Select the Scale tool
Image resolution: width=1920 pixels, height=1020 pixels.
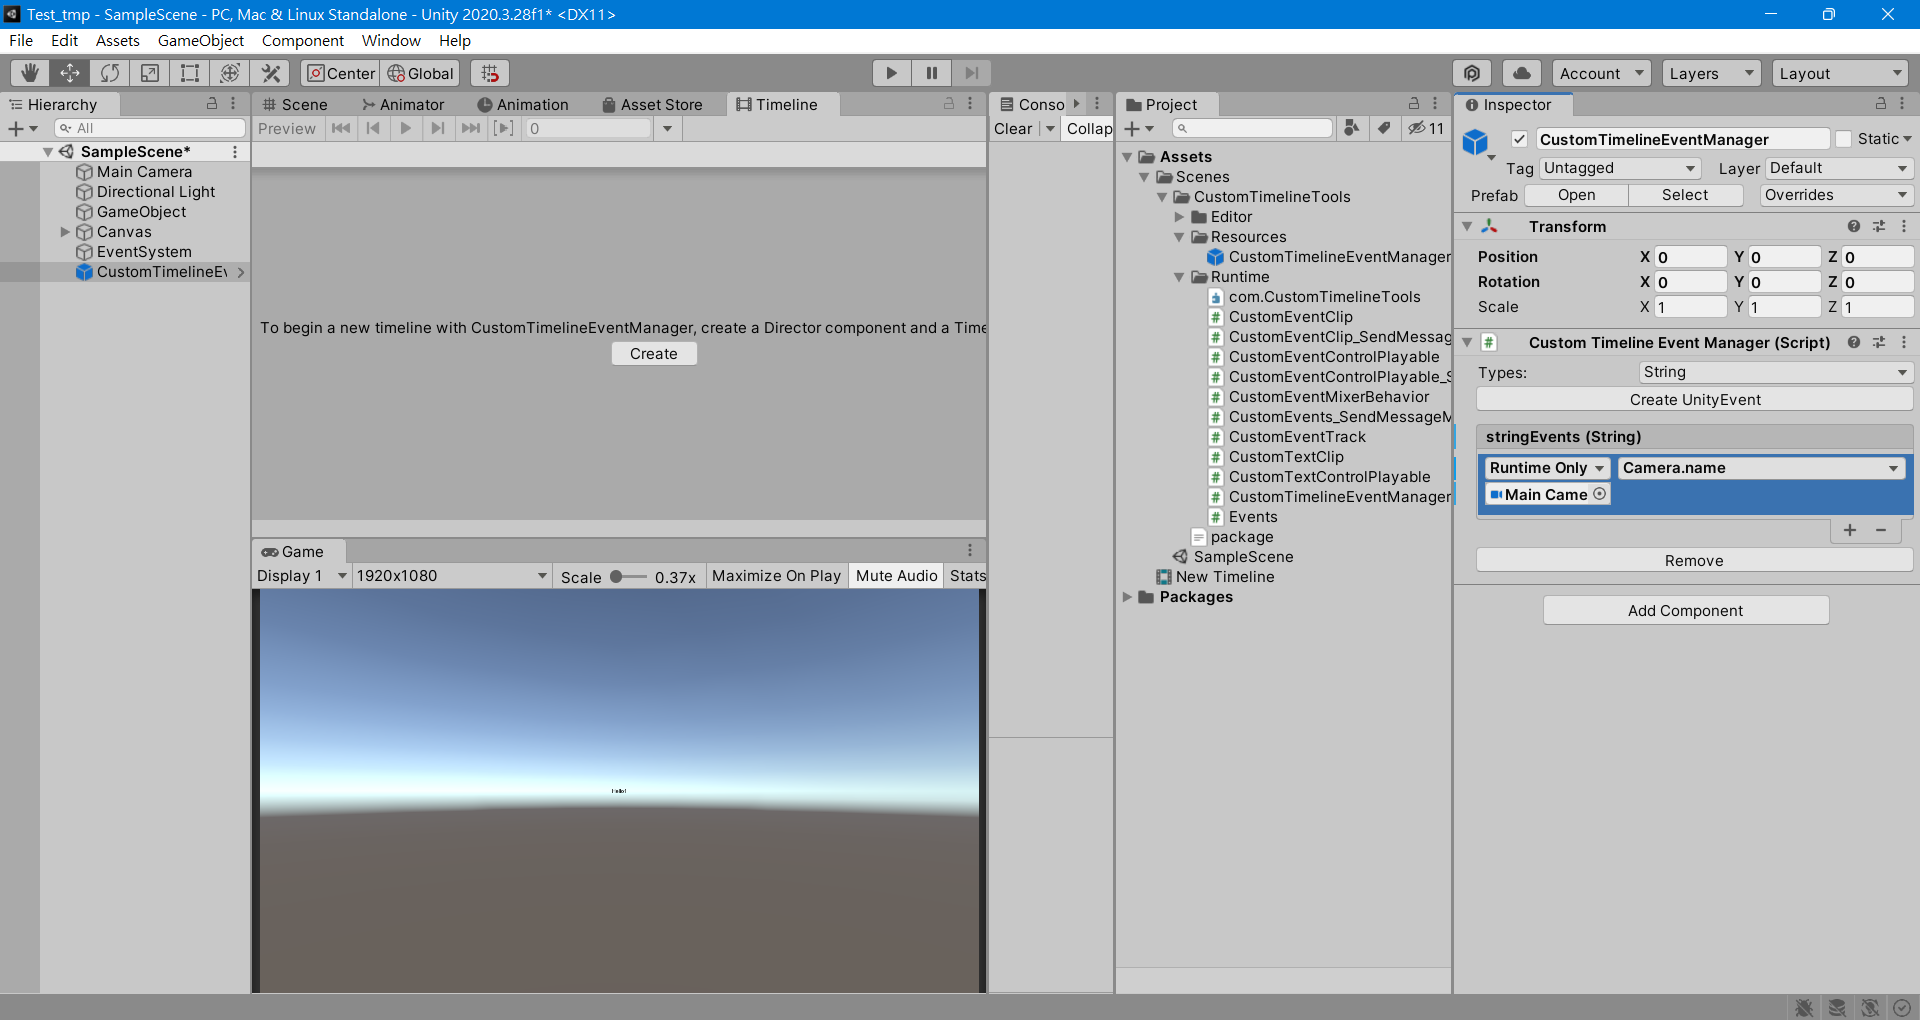coord(150,73)
